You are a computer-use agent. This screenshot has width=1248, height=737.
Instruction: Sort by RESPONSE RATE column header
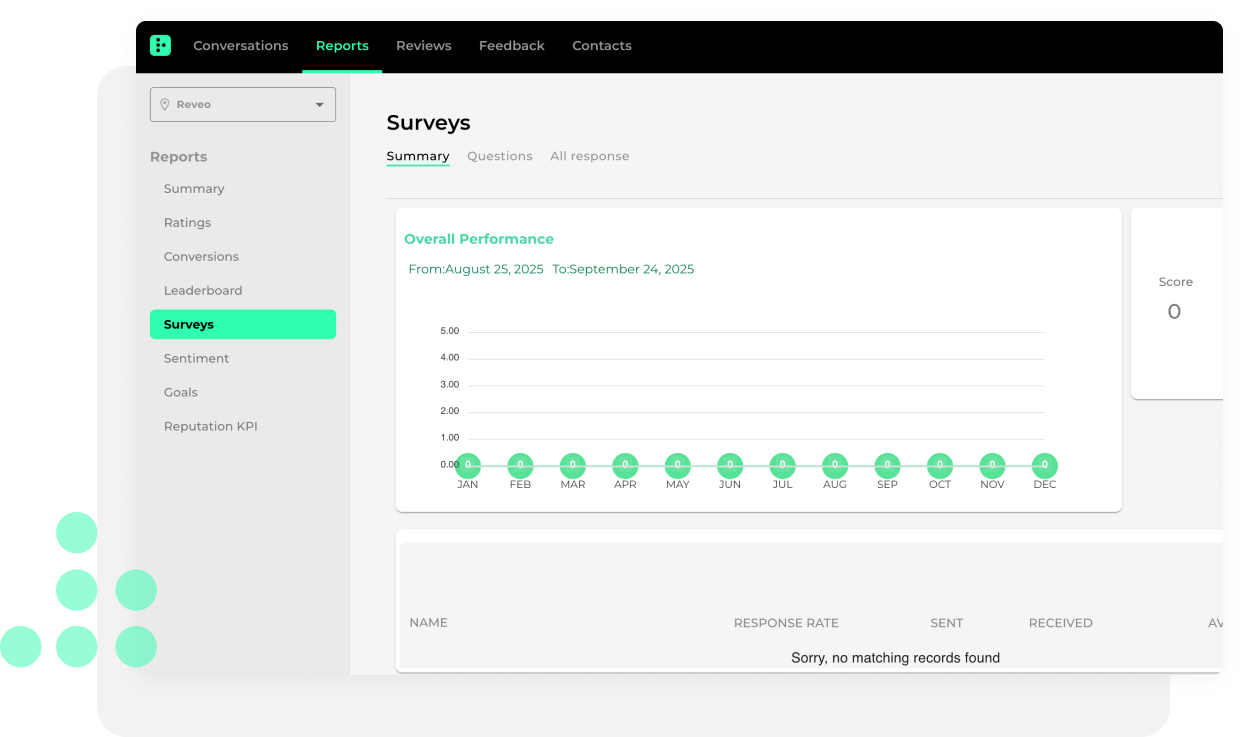[x=786, y=623]
